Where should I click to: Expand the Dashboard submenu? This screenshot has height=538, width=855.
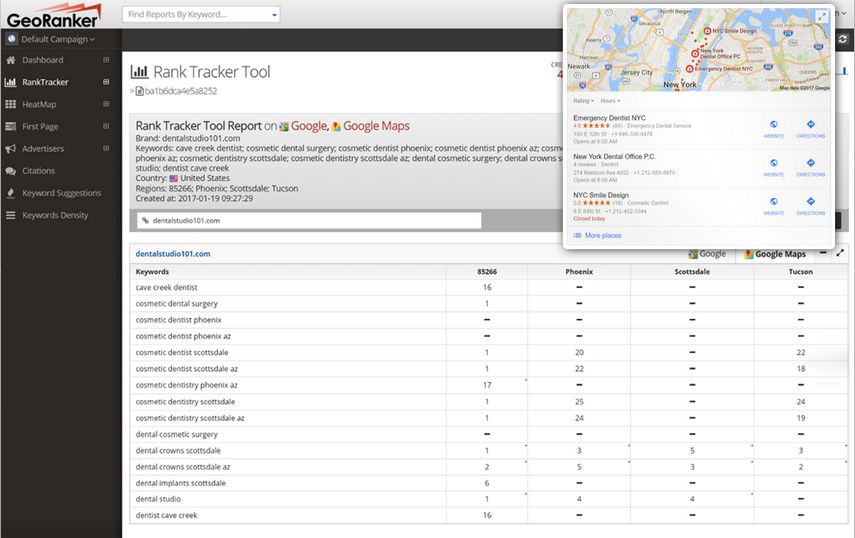[x=106, y=60]
